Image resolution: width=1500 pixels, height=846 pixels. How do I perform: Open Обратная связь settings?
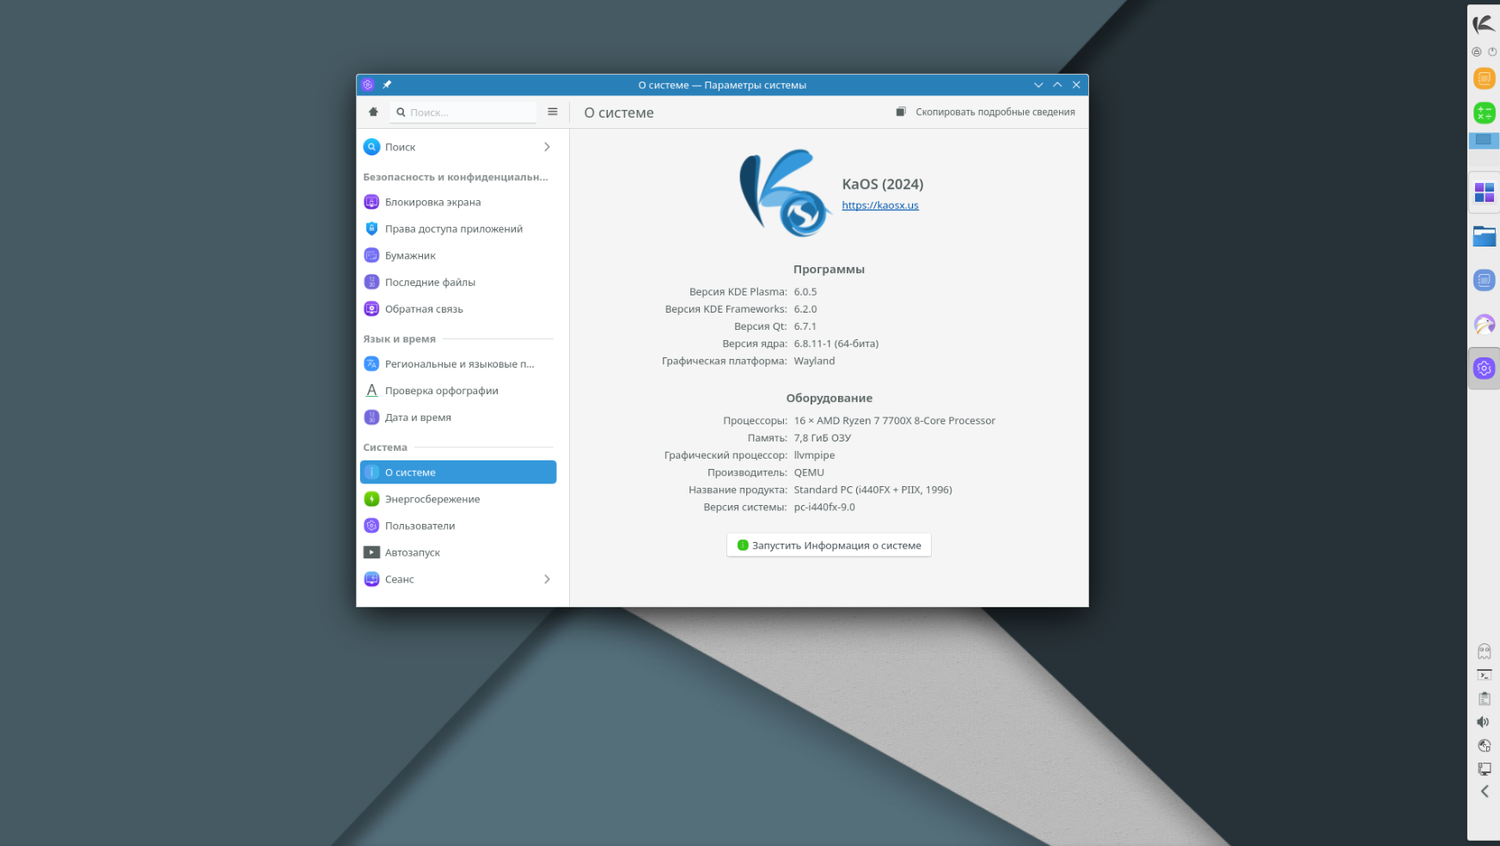click(458, 309)
